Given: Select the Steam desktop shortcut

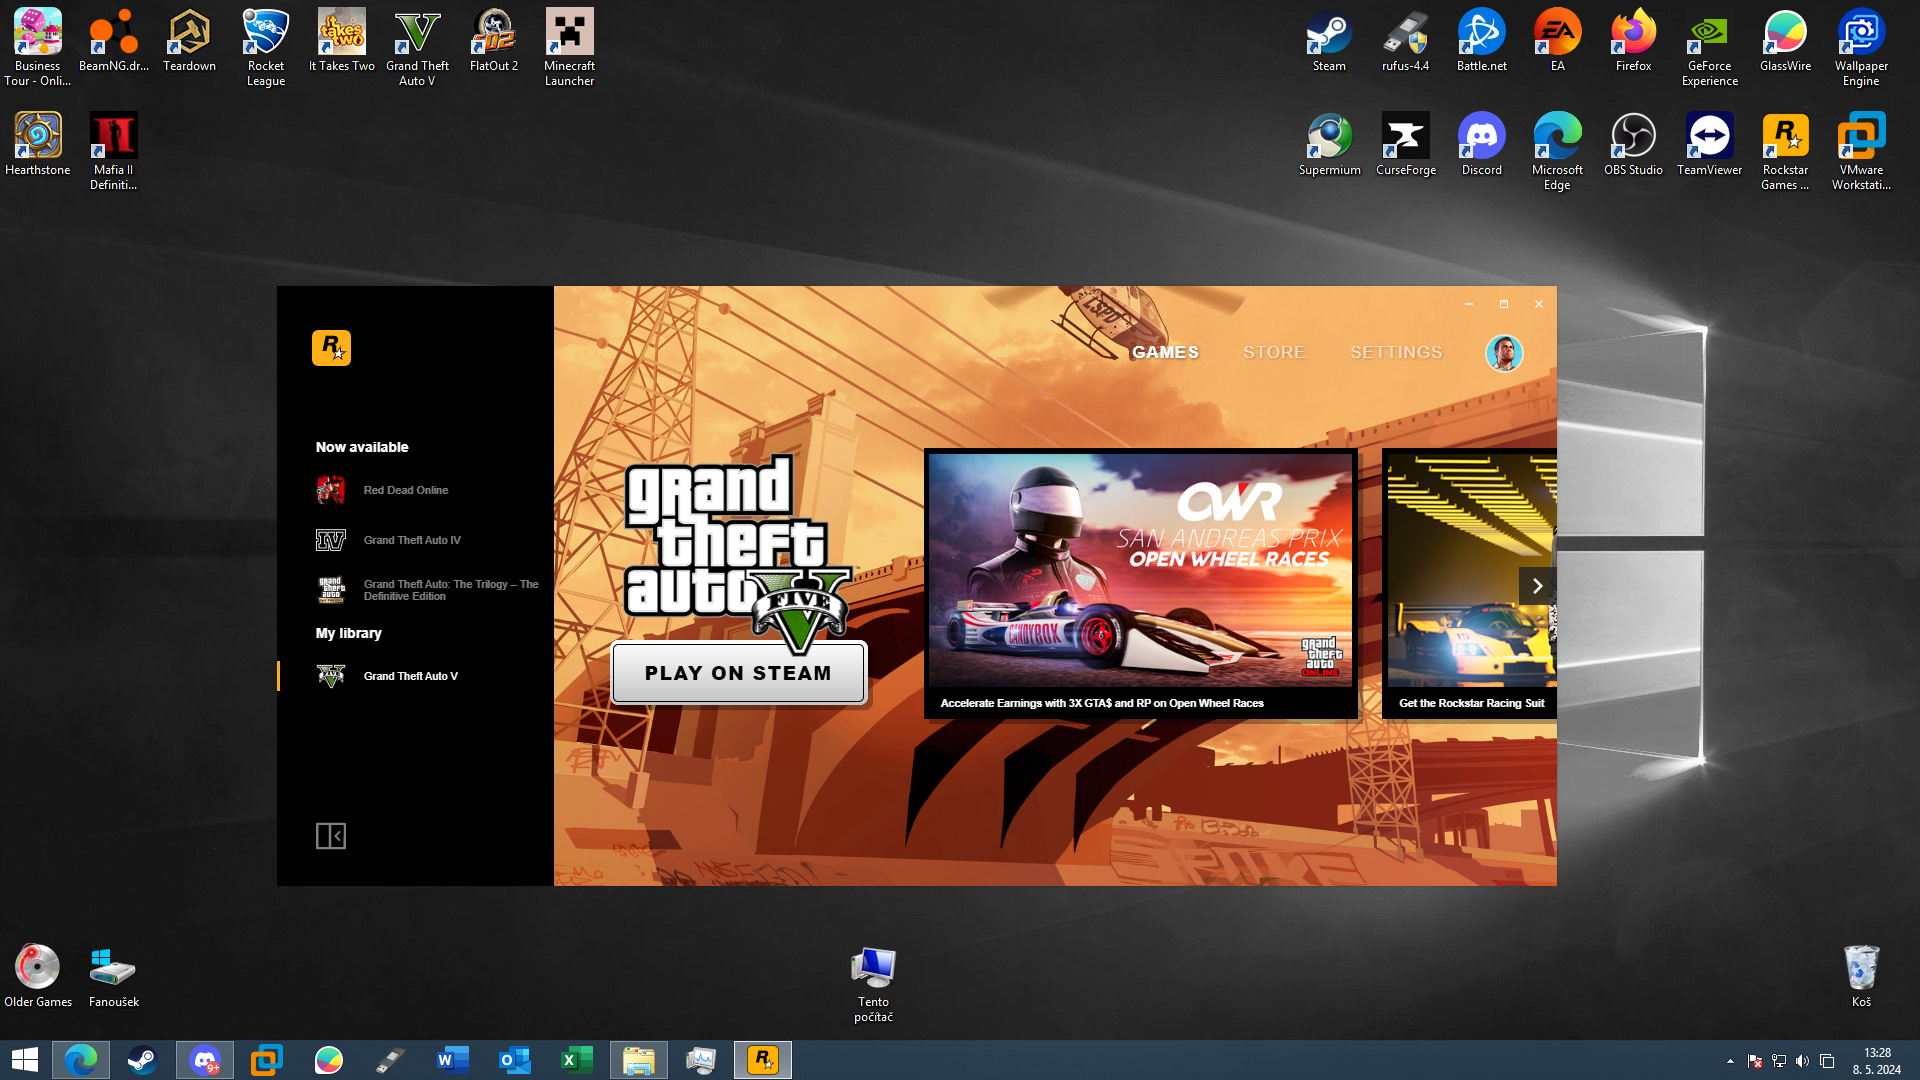Looking at the screenshot, I should (1329, 40).
